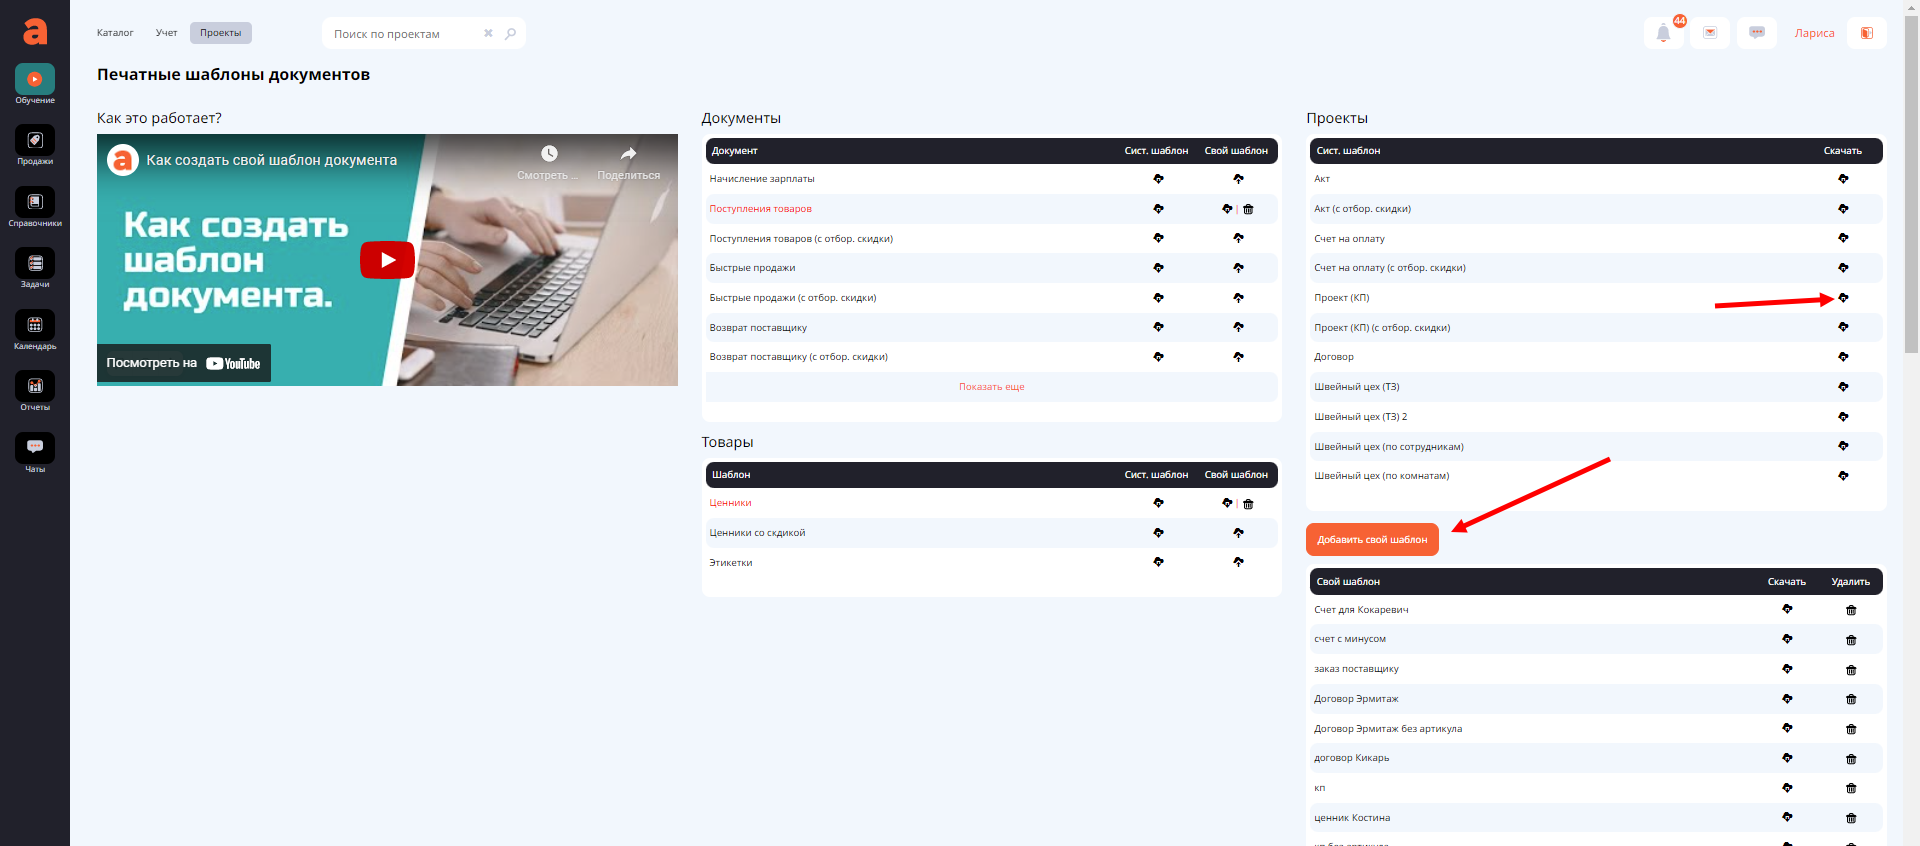
Task: Open the notifications bell
Action: tap(1663, 33)
